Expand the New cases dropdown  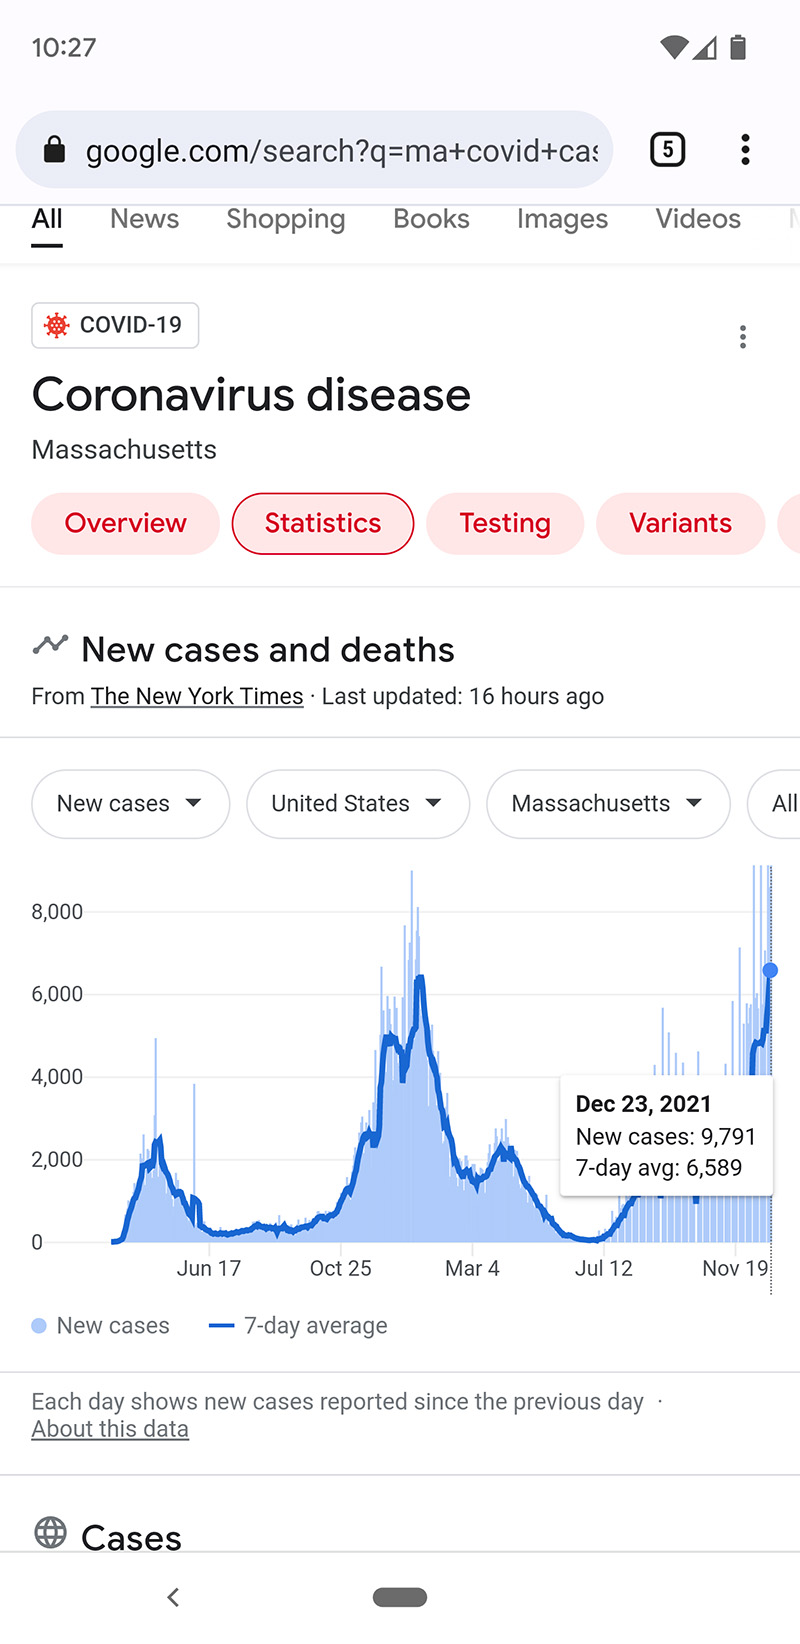coord(130,804)
